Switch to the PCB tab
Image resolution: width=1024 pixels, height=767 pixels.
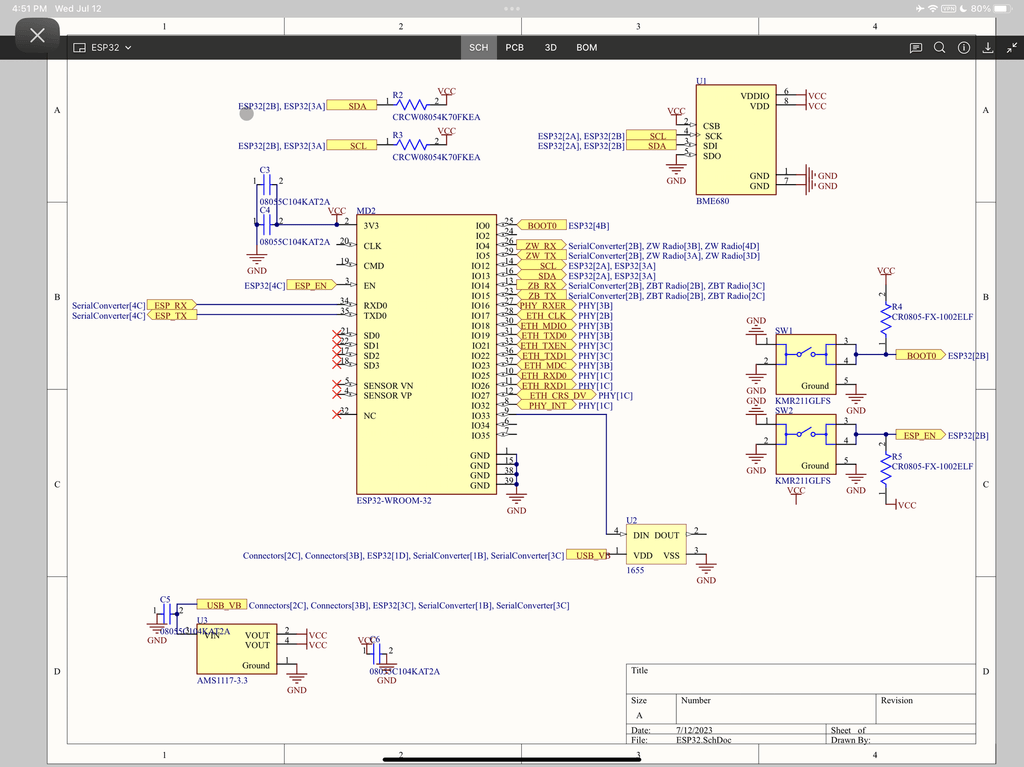515,48
